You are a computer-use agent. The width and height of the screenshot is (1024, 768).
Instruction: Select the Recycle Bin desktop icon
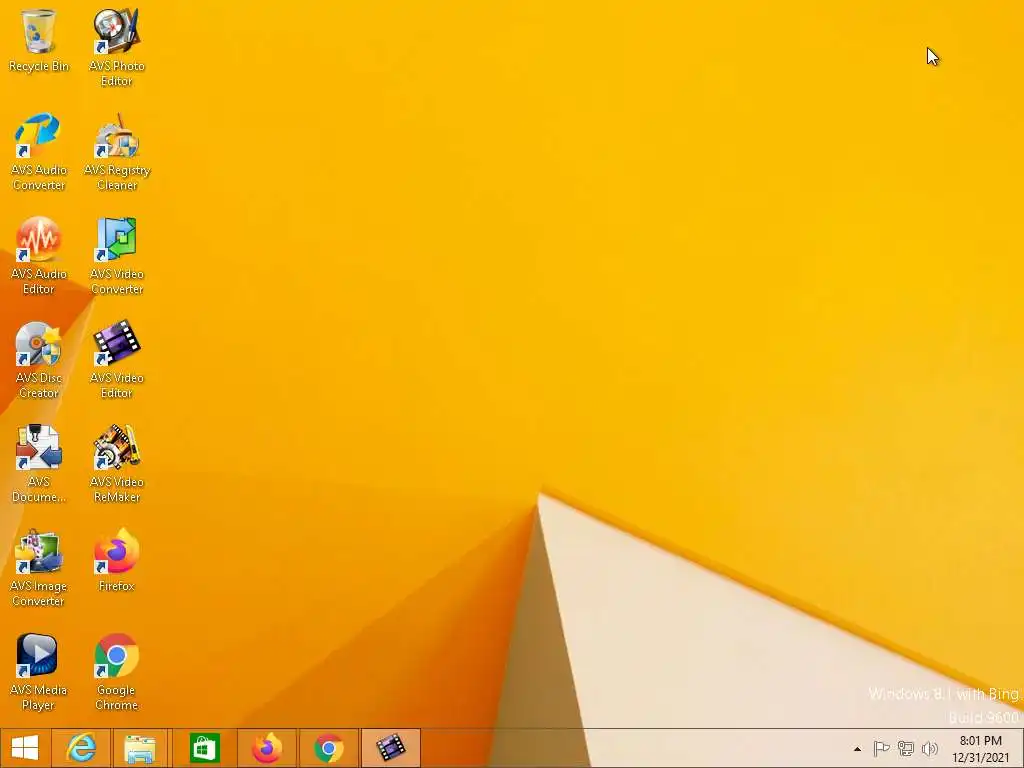[39, 40]
